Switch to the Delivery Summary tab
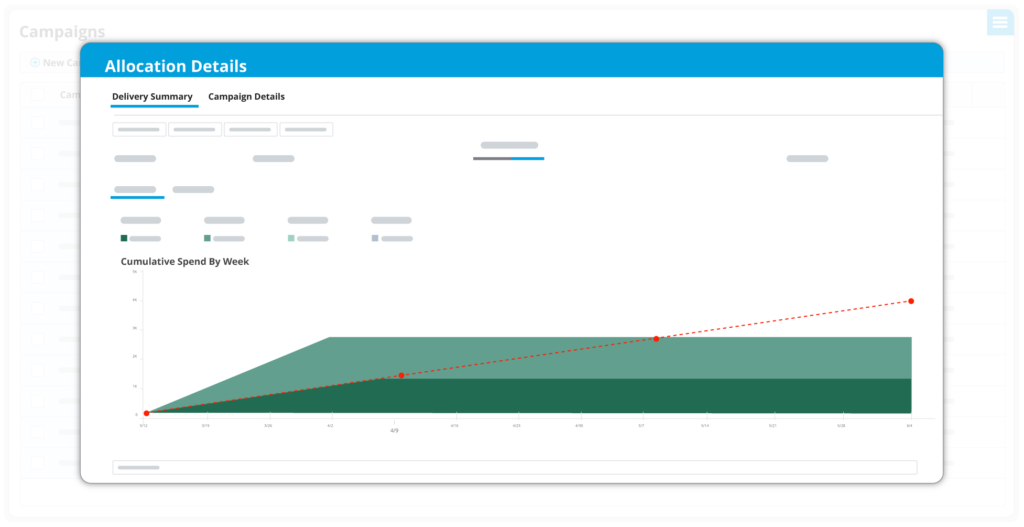Screen dimensions: 1024x527 (x=152, y=97)
